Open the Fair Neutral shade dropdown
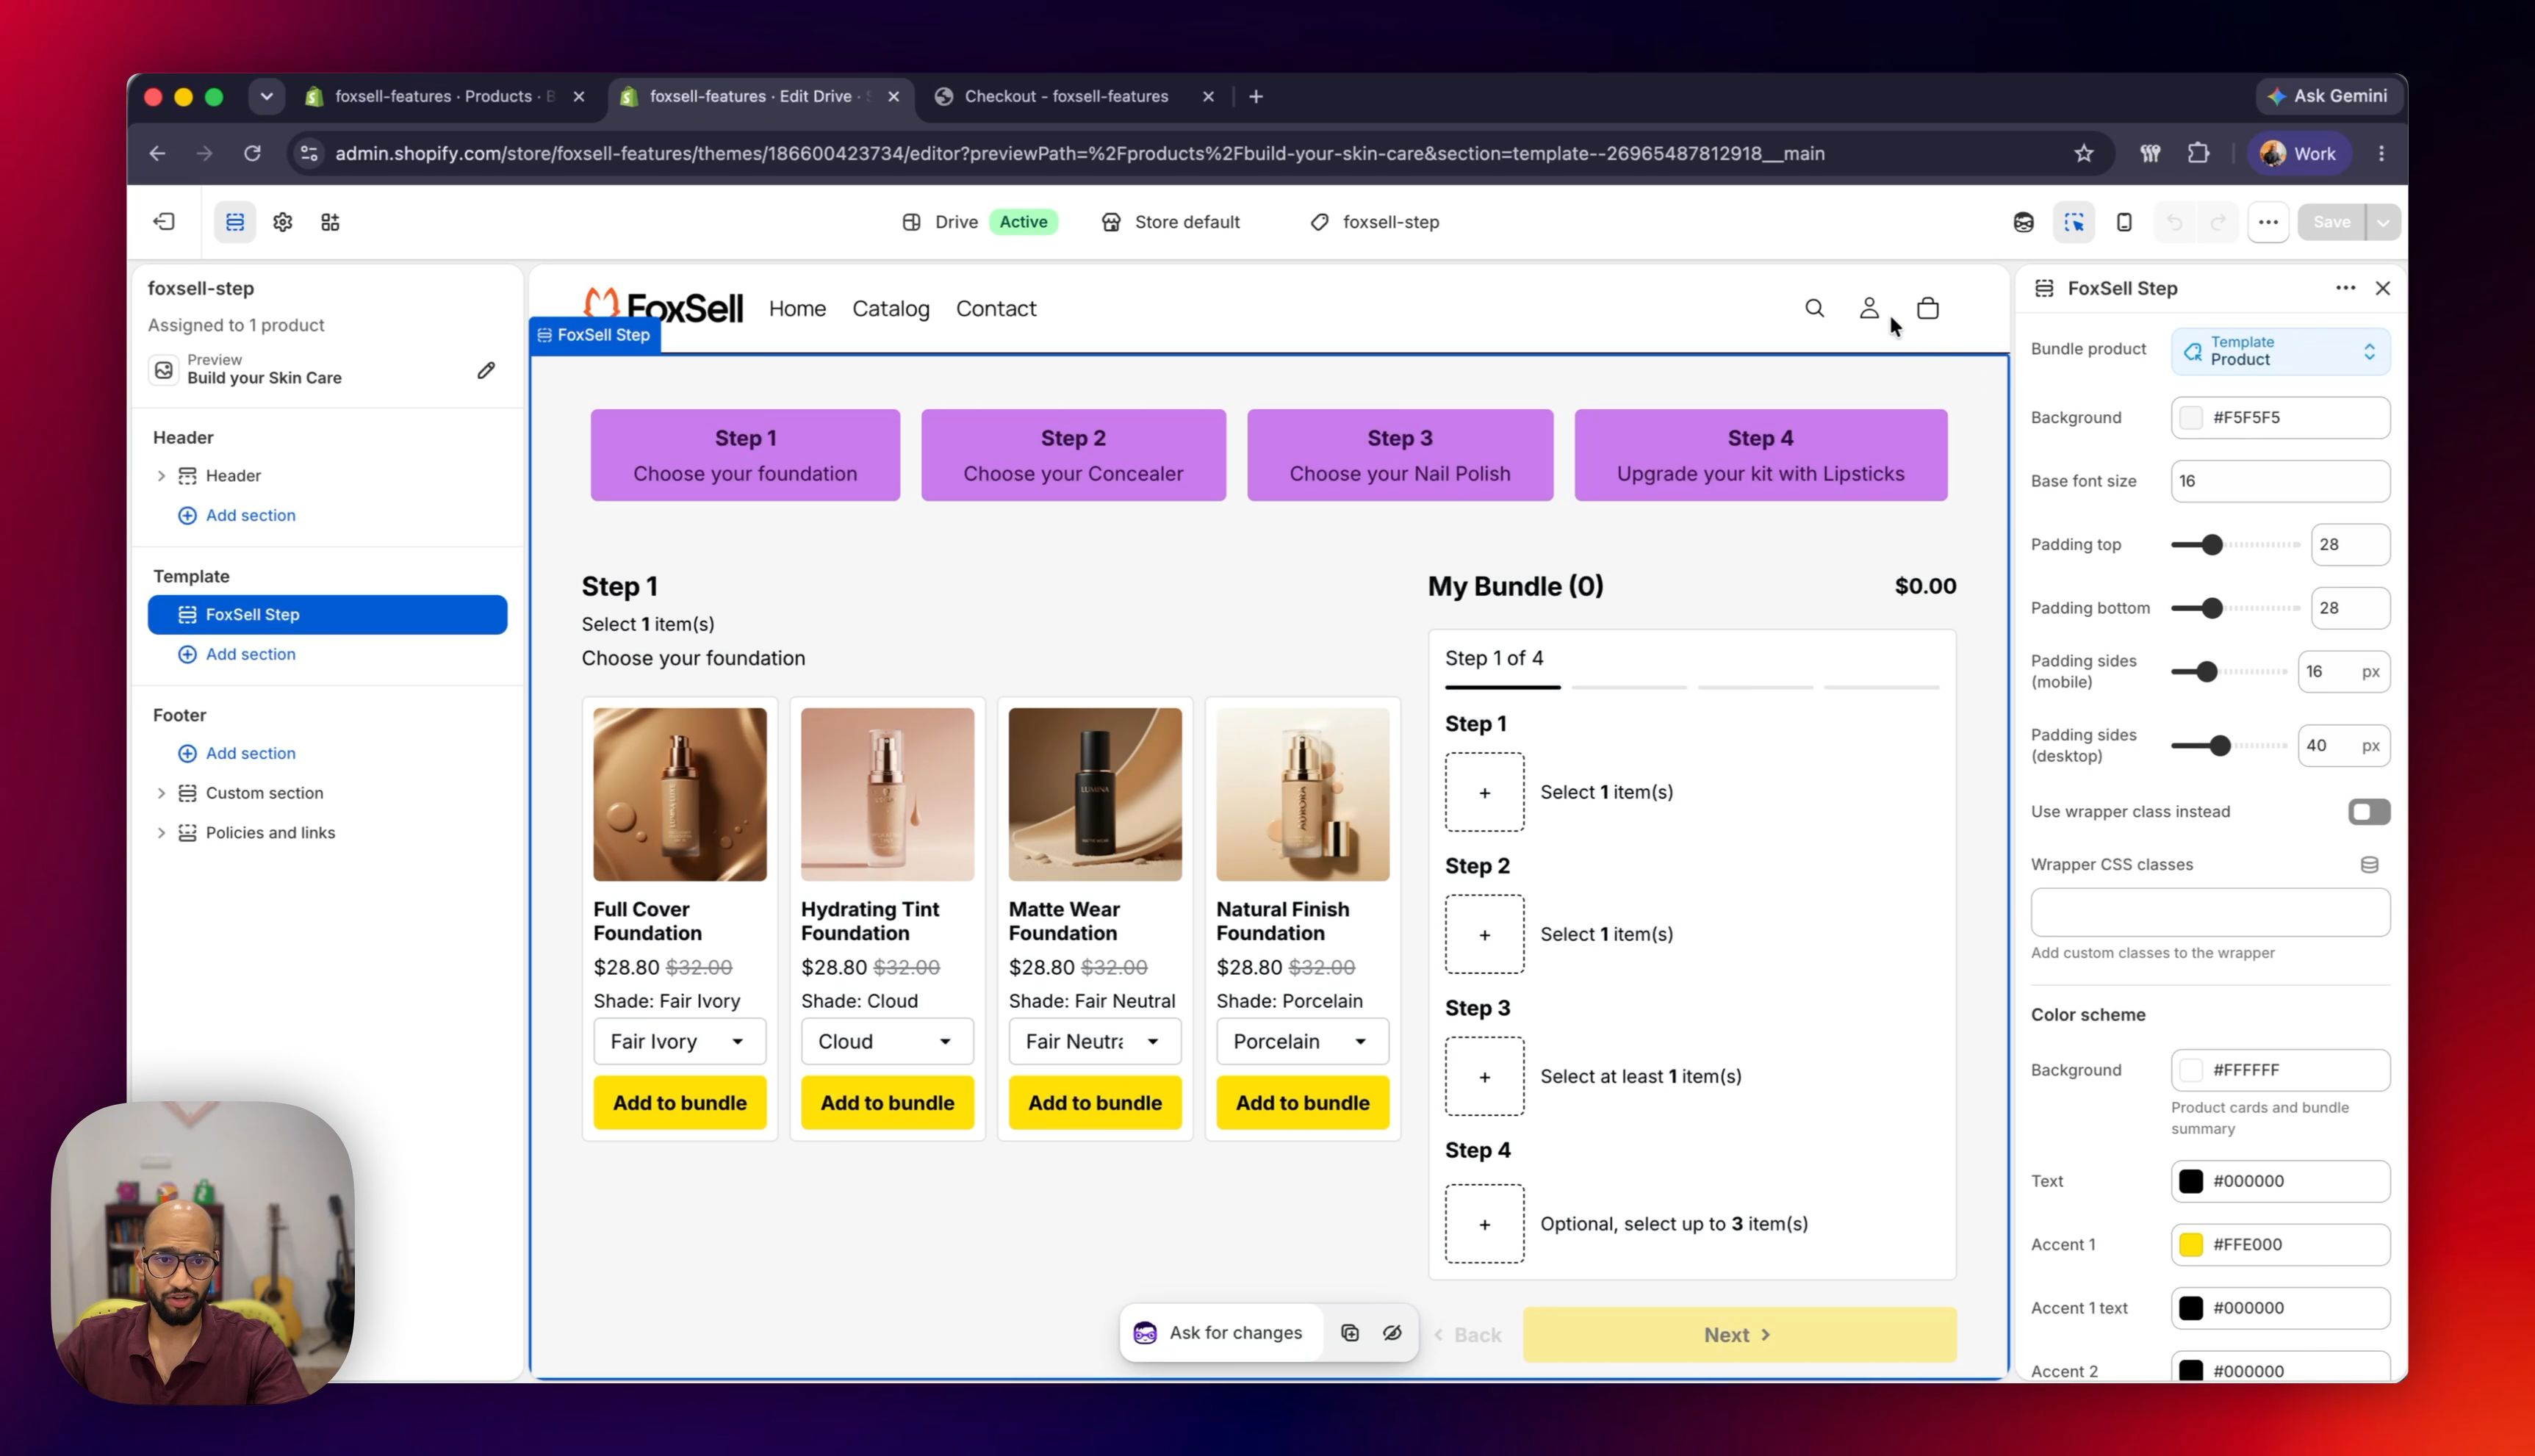This screenshot has width=2535, height=1456. tap(1095, 1041)
